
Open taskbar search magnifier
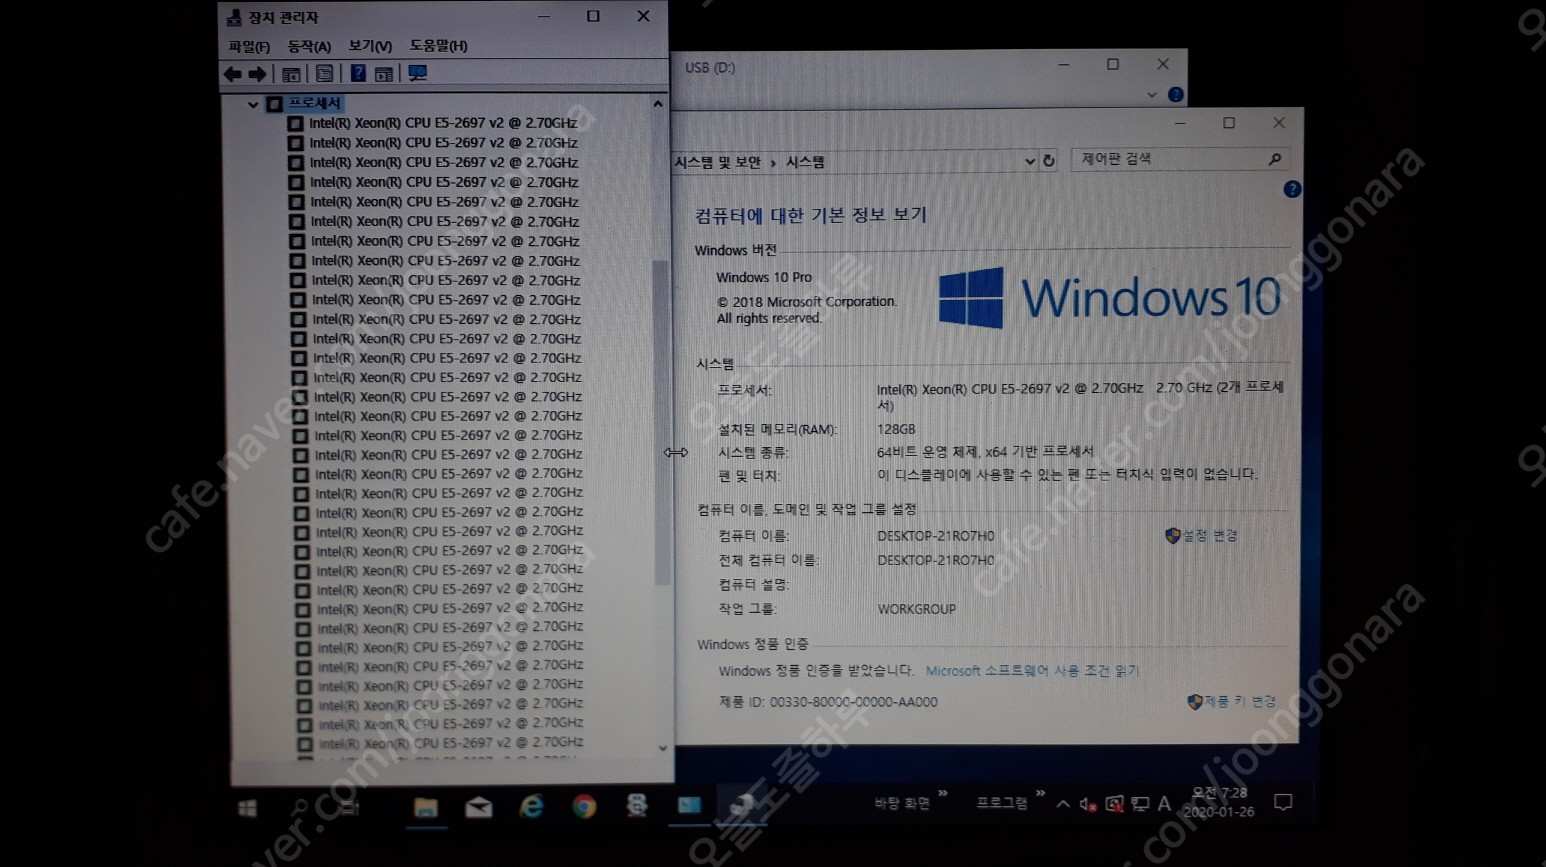click(x=299, y=806)
